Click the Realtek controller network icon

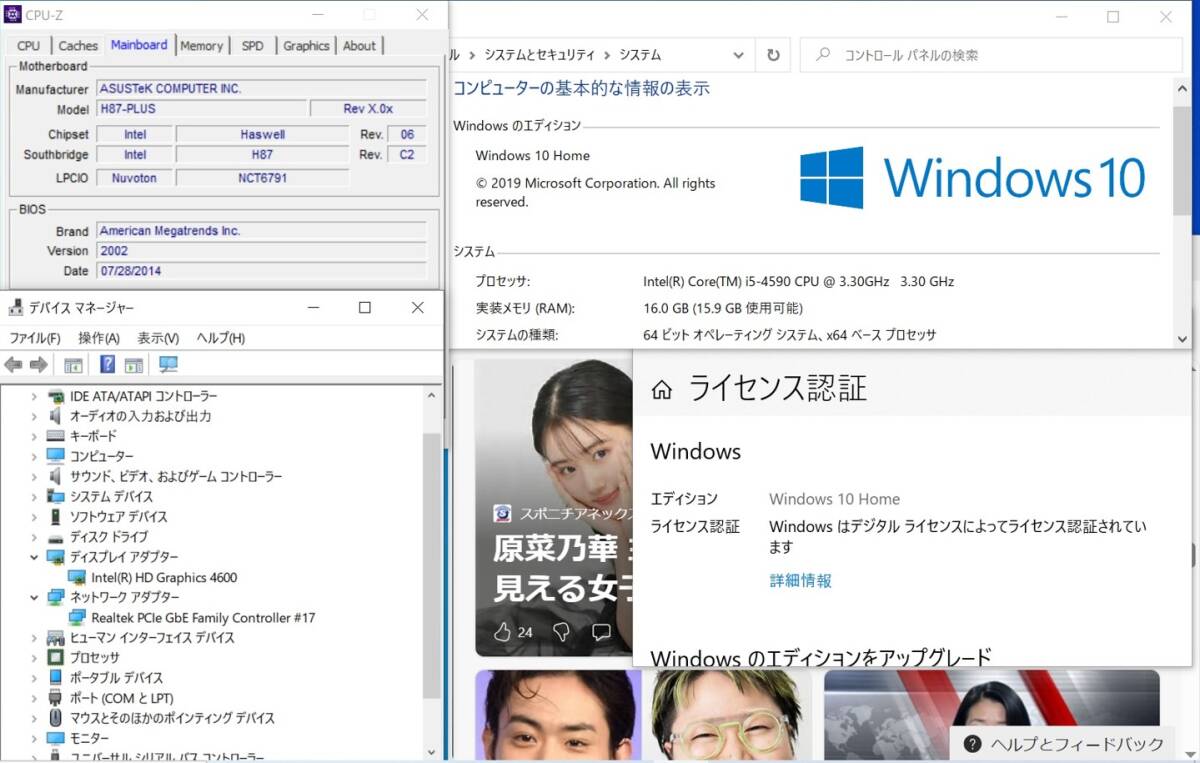click(77, 617)
